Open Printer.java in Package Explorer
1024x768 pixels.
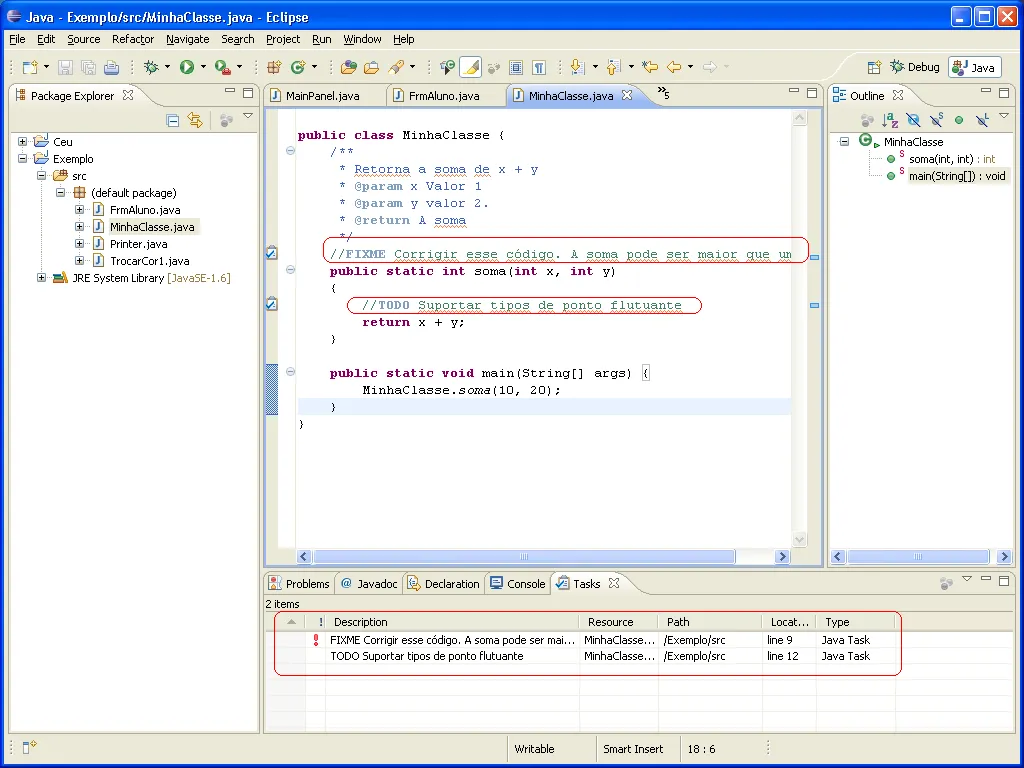tap(138, 244)
